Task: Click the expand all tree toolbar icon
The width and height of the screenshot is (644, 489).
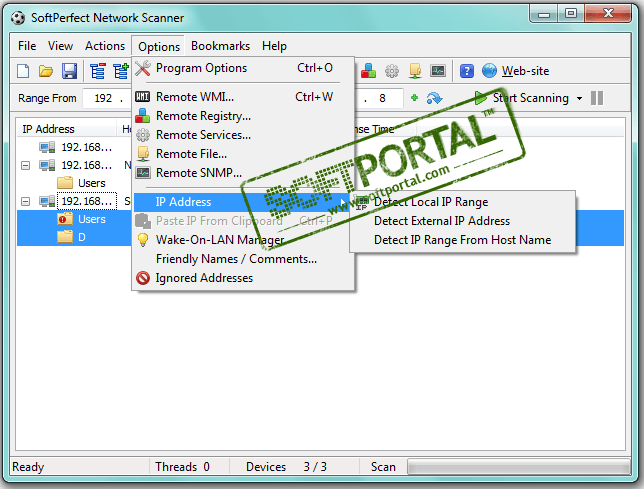Action: coord(121,71)
